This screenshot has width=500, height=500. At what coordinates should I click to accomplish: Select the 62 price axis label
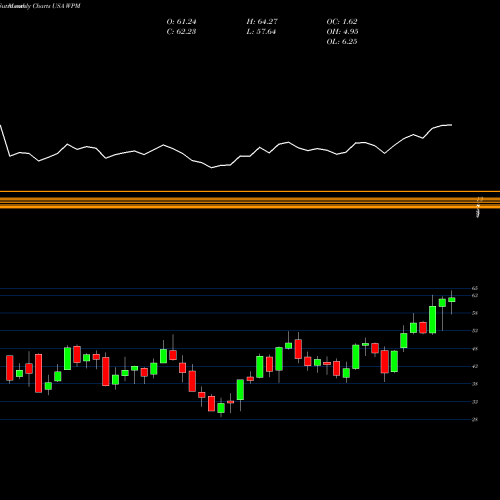coord(475,295)
